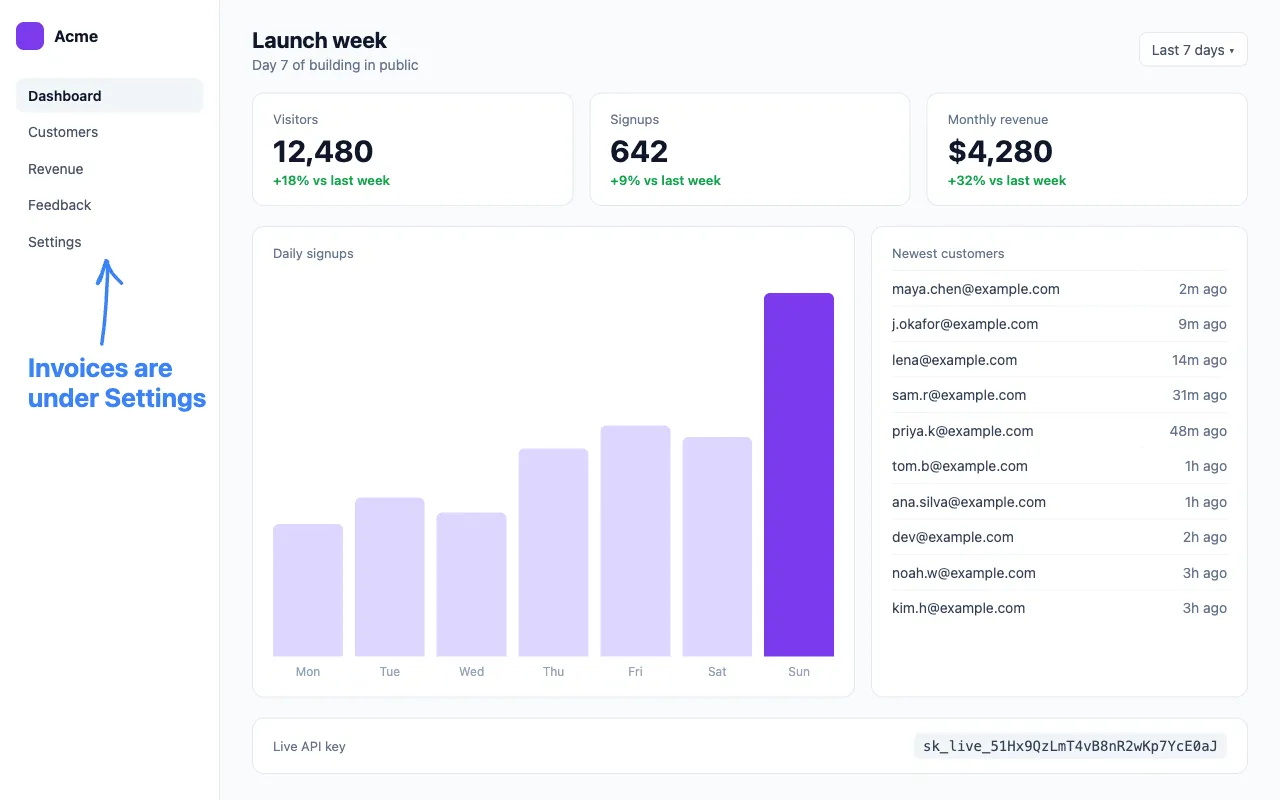
Task: Click the Signups stat card
Action: point(750,149)
